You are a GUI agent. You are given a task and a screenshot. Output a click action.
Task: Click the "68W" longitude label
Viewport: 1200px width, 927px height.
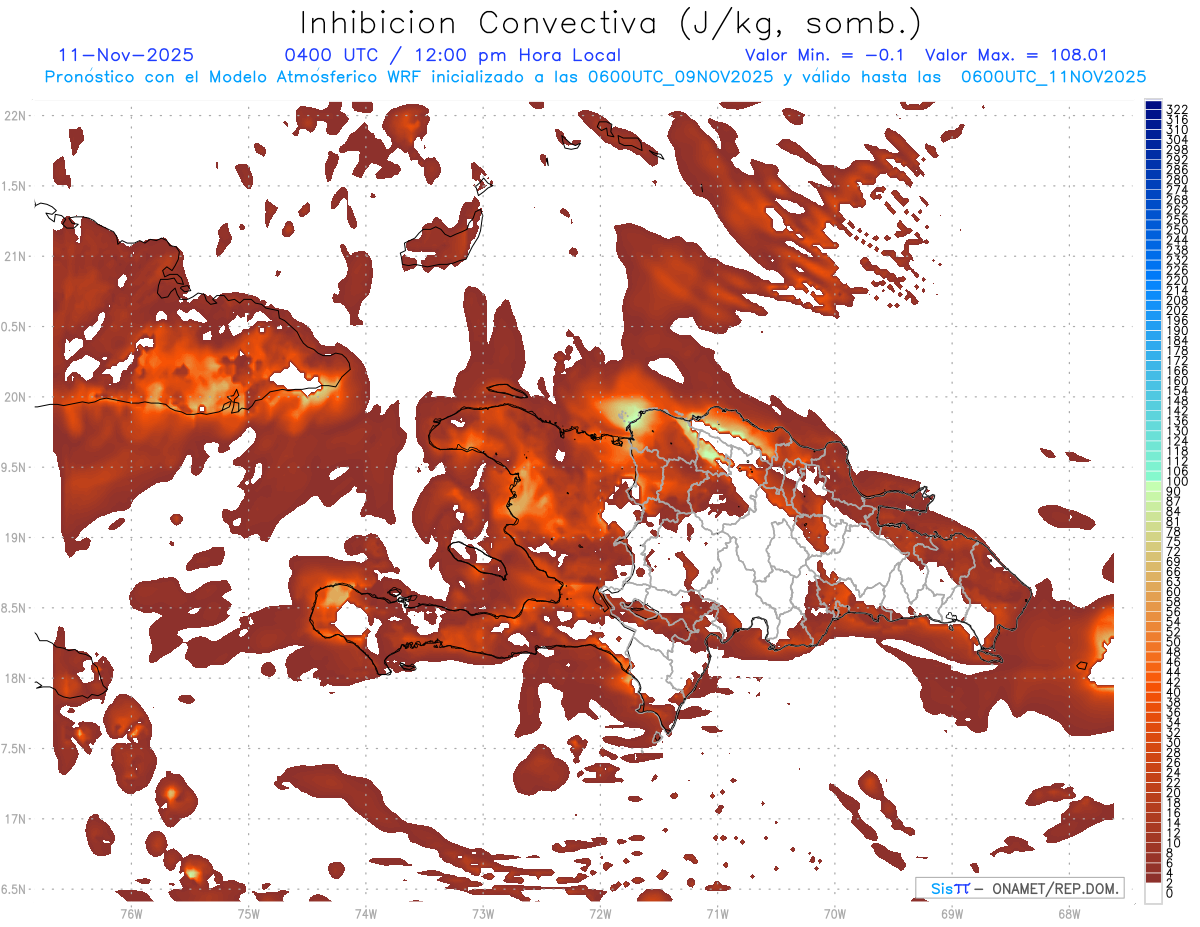[x=1069, y=912]
